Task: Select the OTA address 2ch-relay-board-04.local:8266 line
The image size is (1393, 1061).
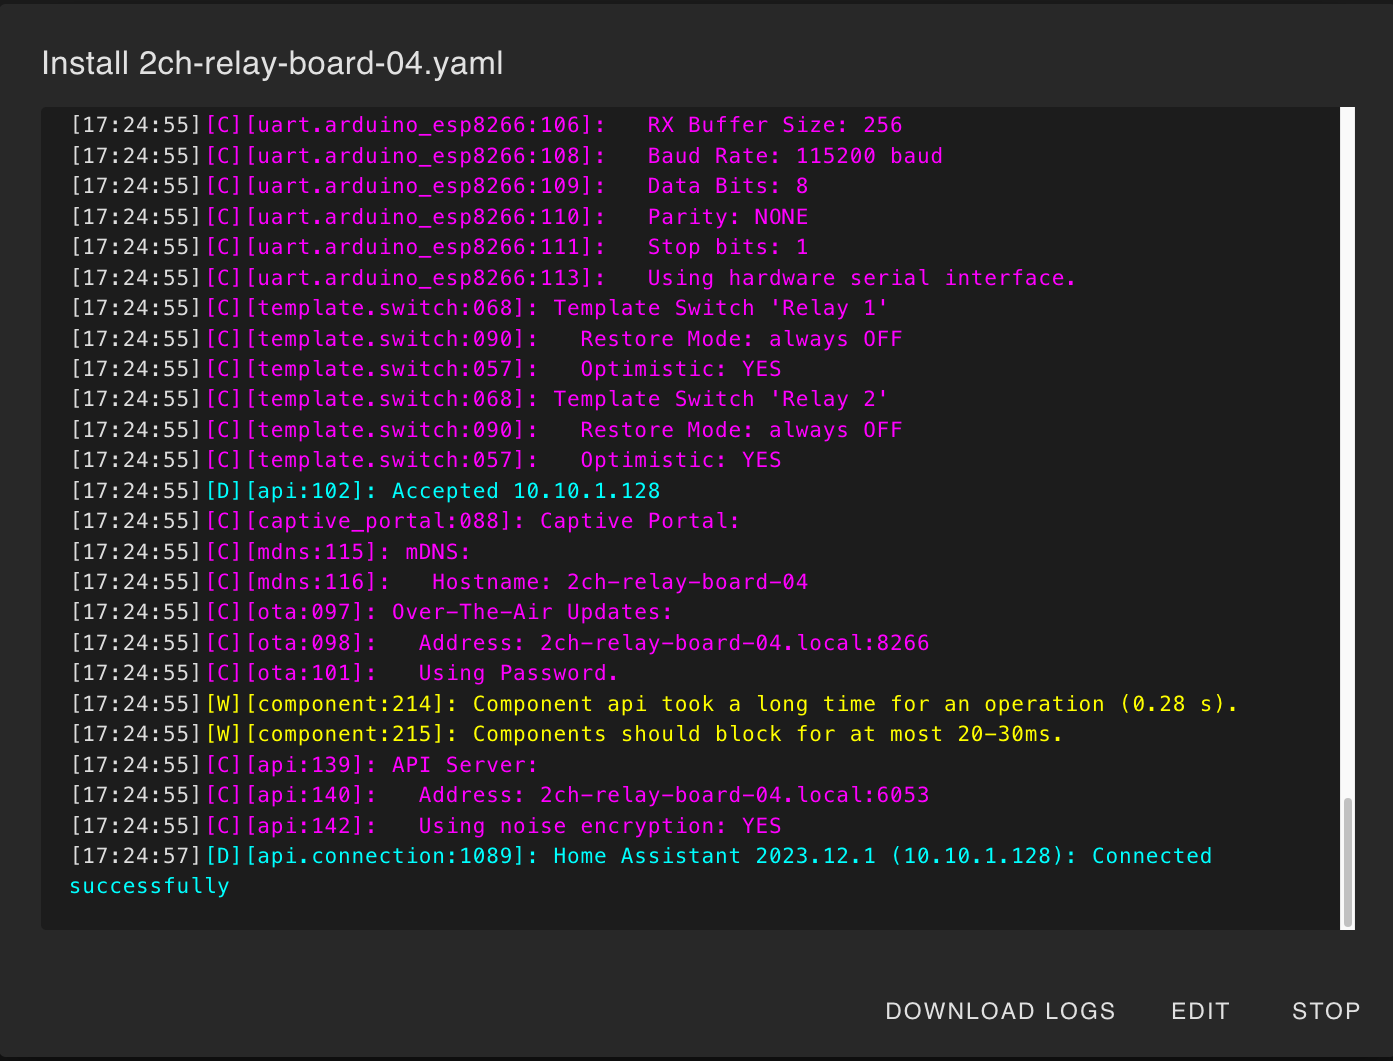Action: tap(500, 642)
